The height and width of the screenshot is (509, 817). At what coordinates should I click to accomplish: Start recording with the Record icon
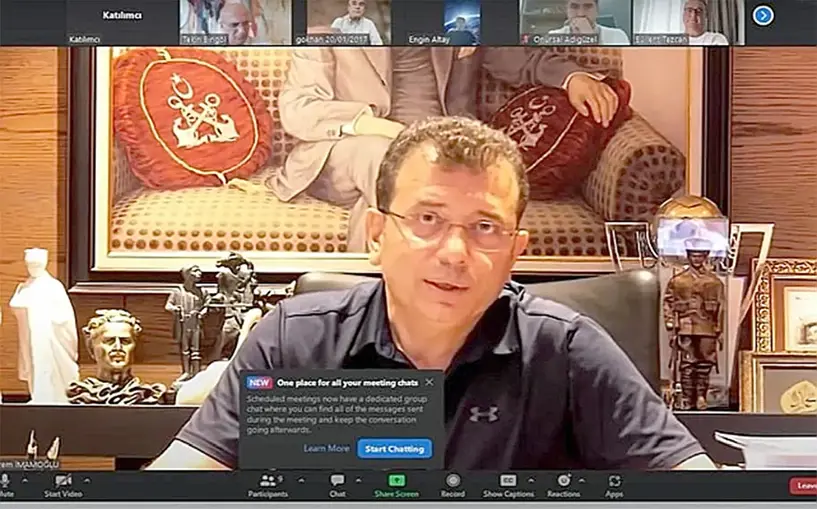[x=452, y=484]
